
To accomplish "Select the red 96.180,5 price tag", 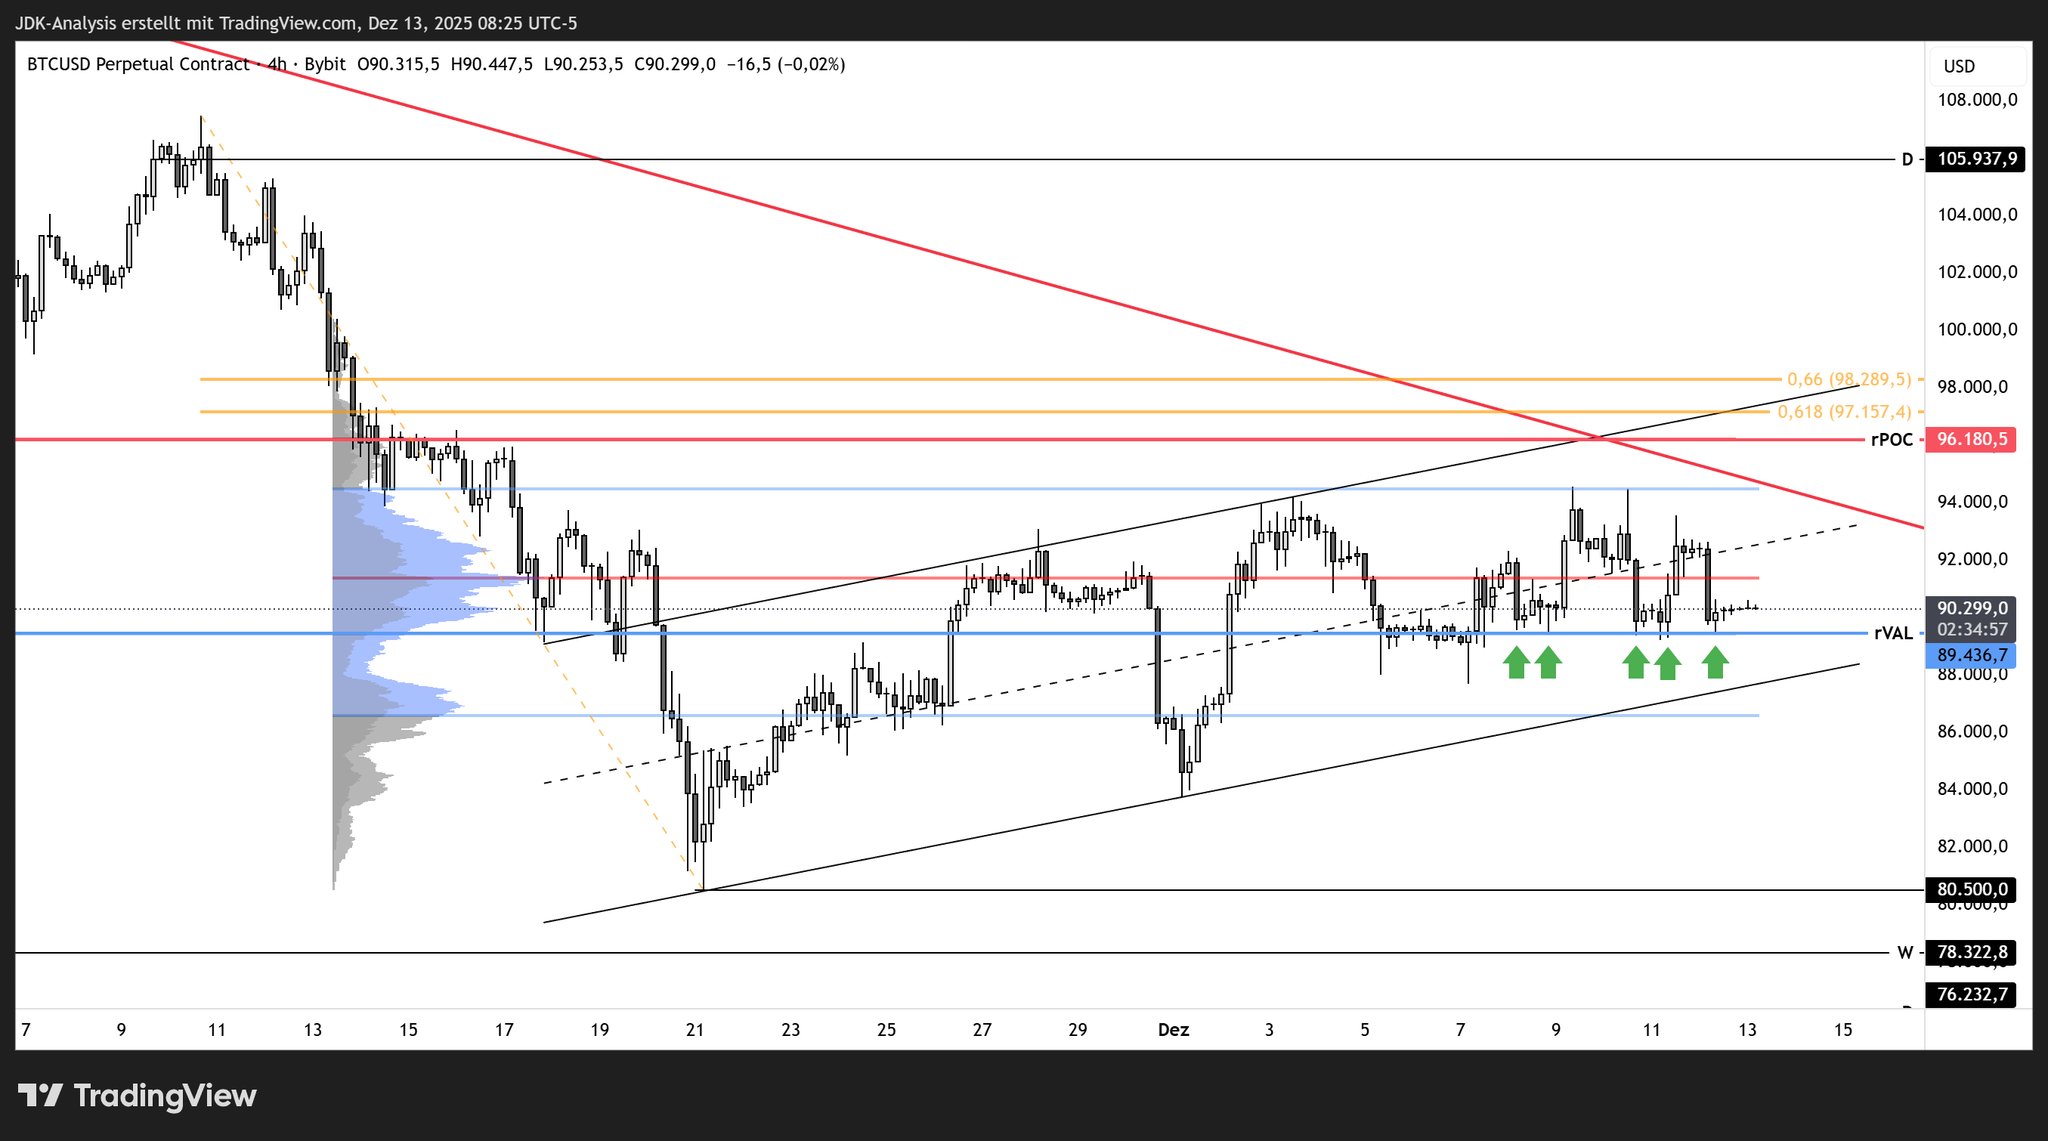I will tap(1971, 440).
